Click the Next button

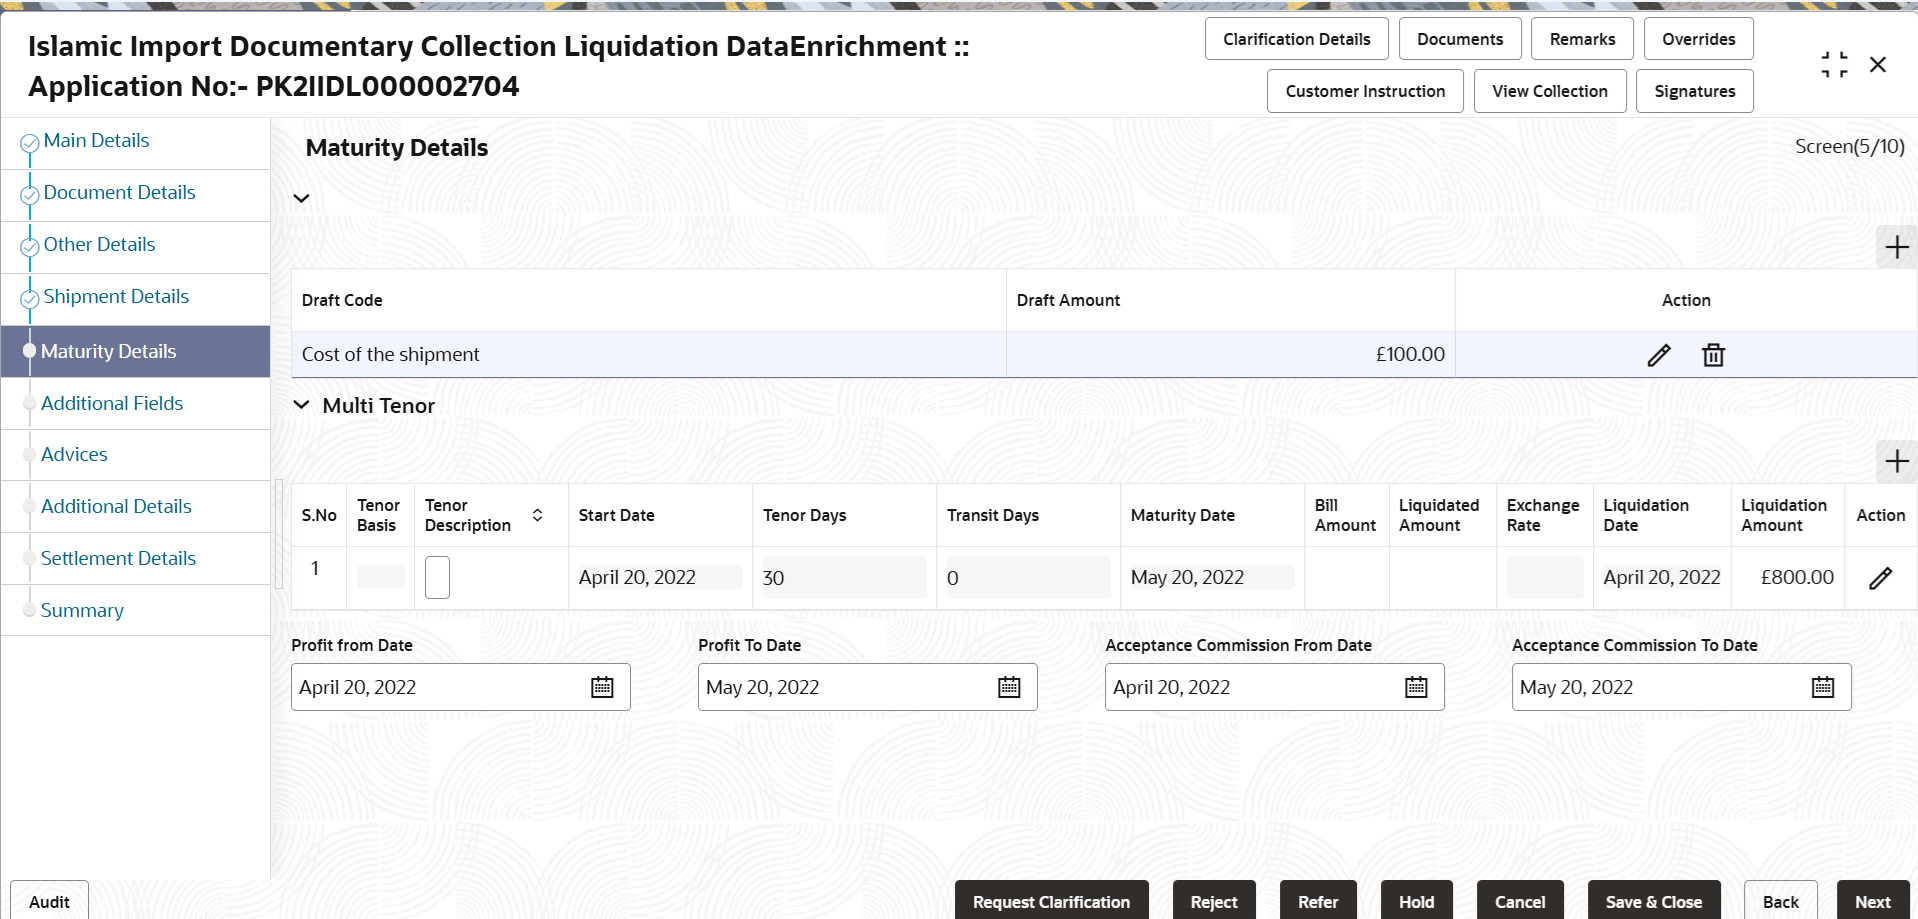tap(1872, 901)
